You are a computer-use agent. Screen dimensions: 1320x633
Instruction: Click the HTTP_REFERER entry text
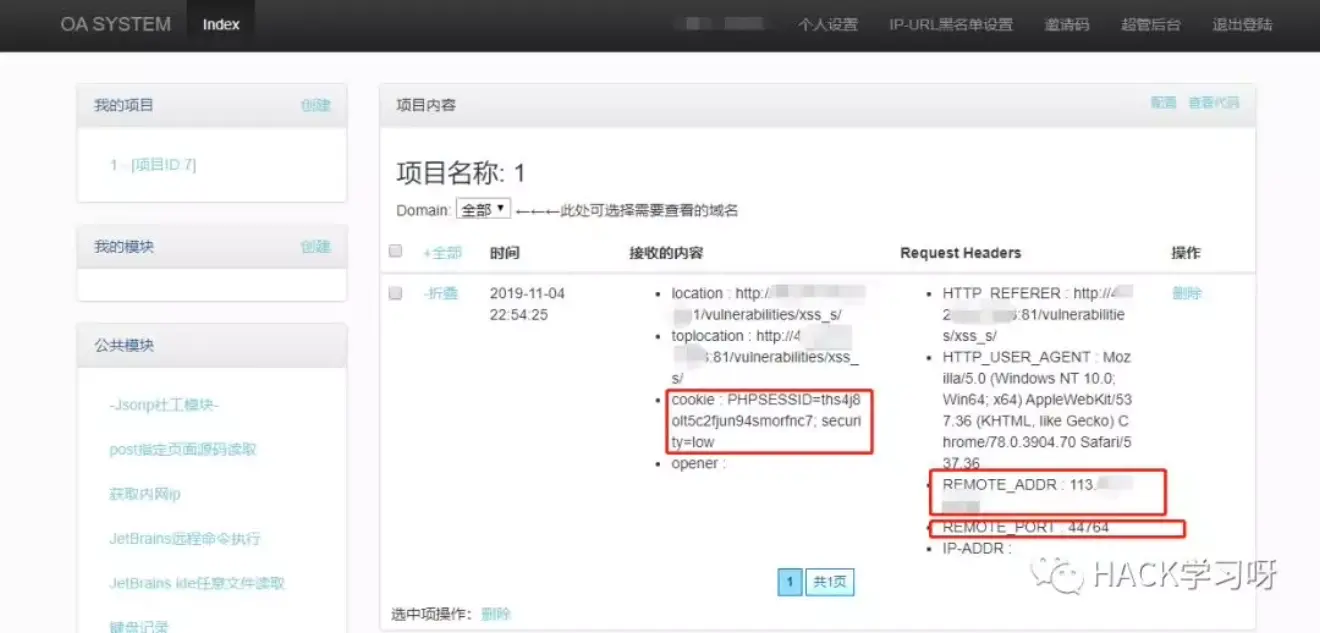tap(1037, 314)
